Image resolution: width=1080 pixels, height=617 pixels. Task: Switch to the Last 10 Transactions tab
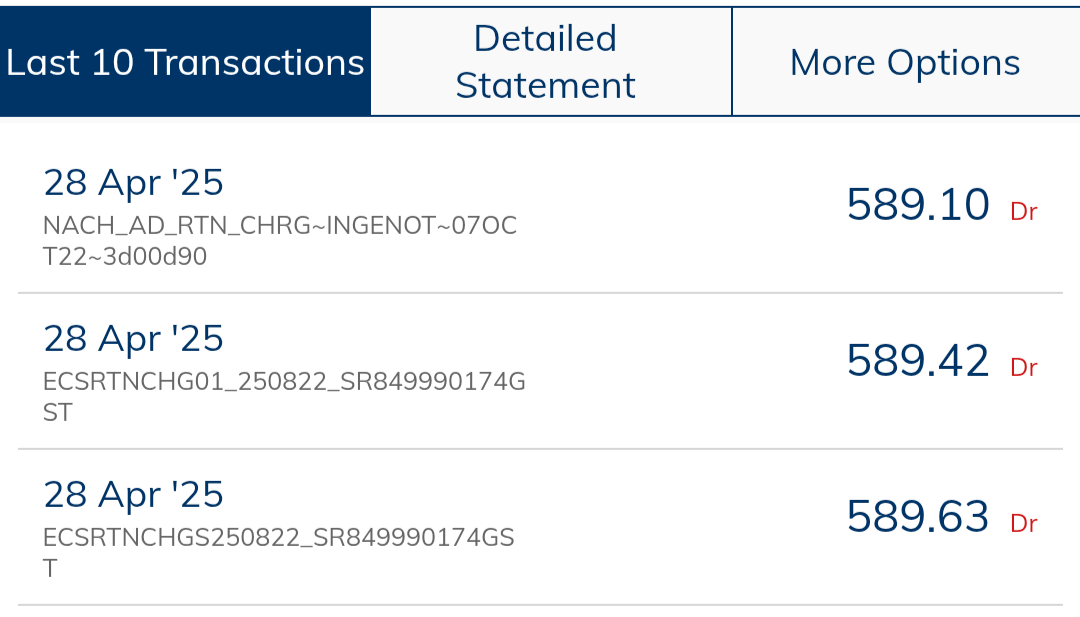pyautogui.click(x=185, y=62)
